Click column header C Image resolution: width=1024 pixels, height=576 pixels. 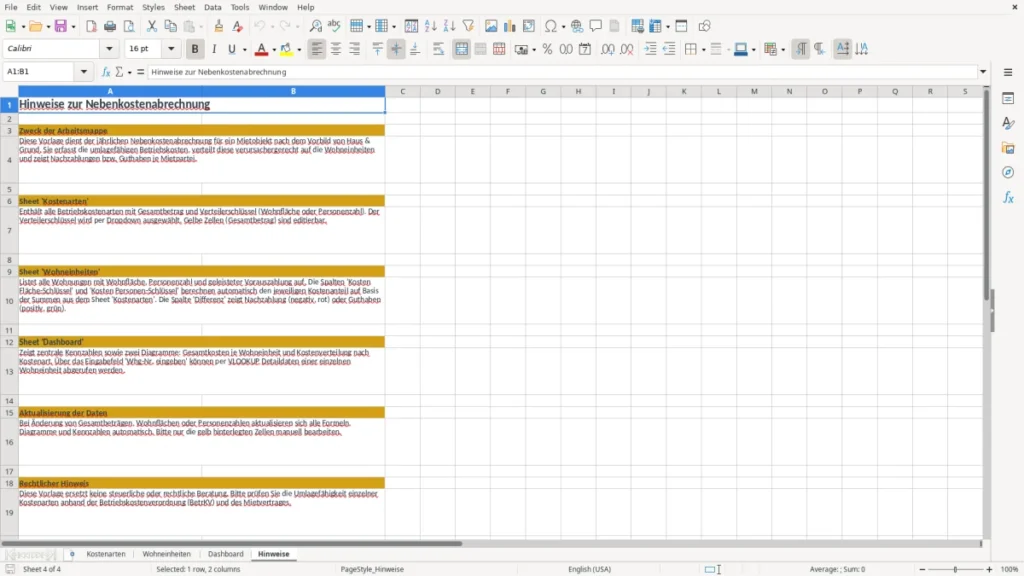click(x=402, y=91)
